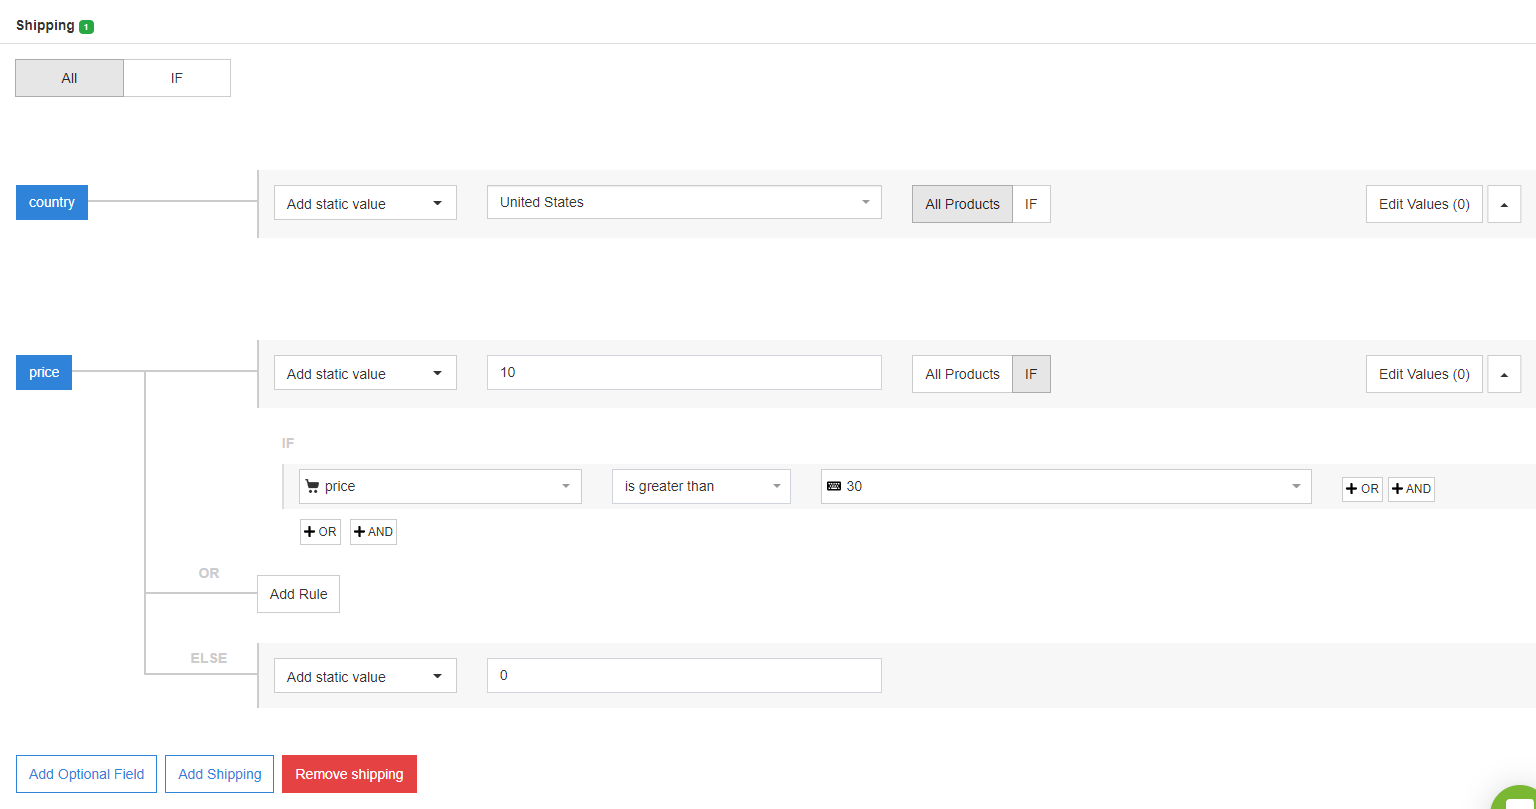Select All Products in the price row
This screenshot has height=809, width=1536.
click(962, 374)
